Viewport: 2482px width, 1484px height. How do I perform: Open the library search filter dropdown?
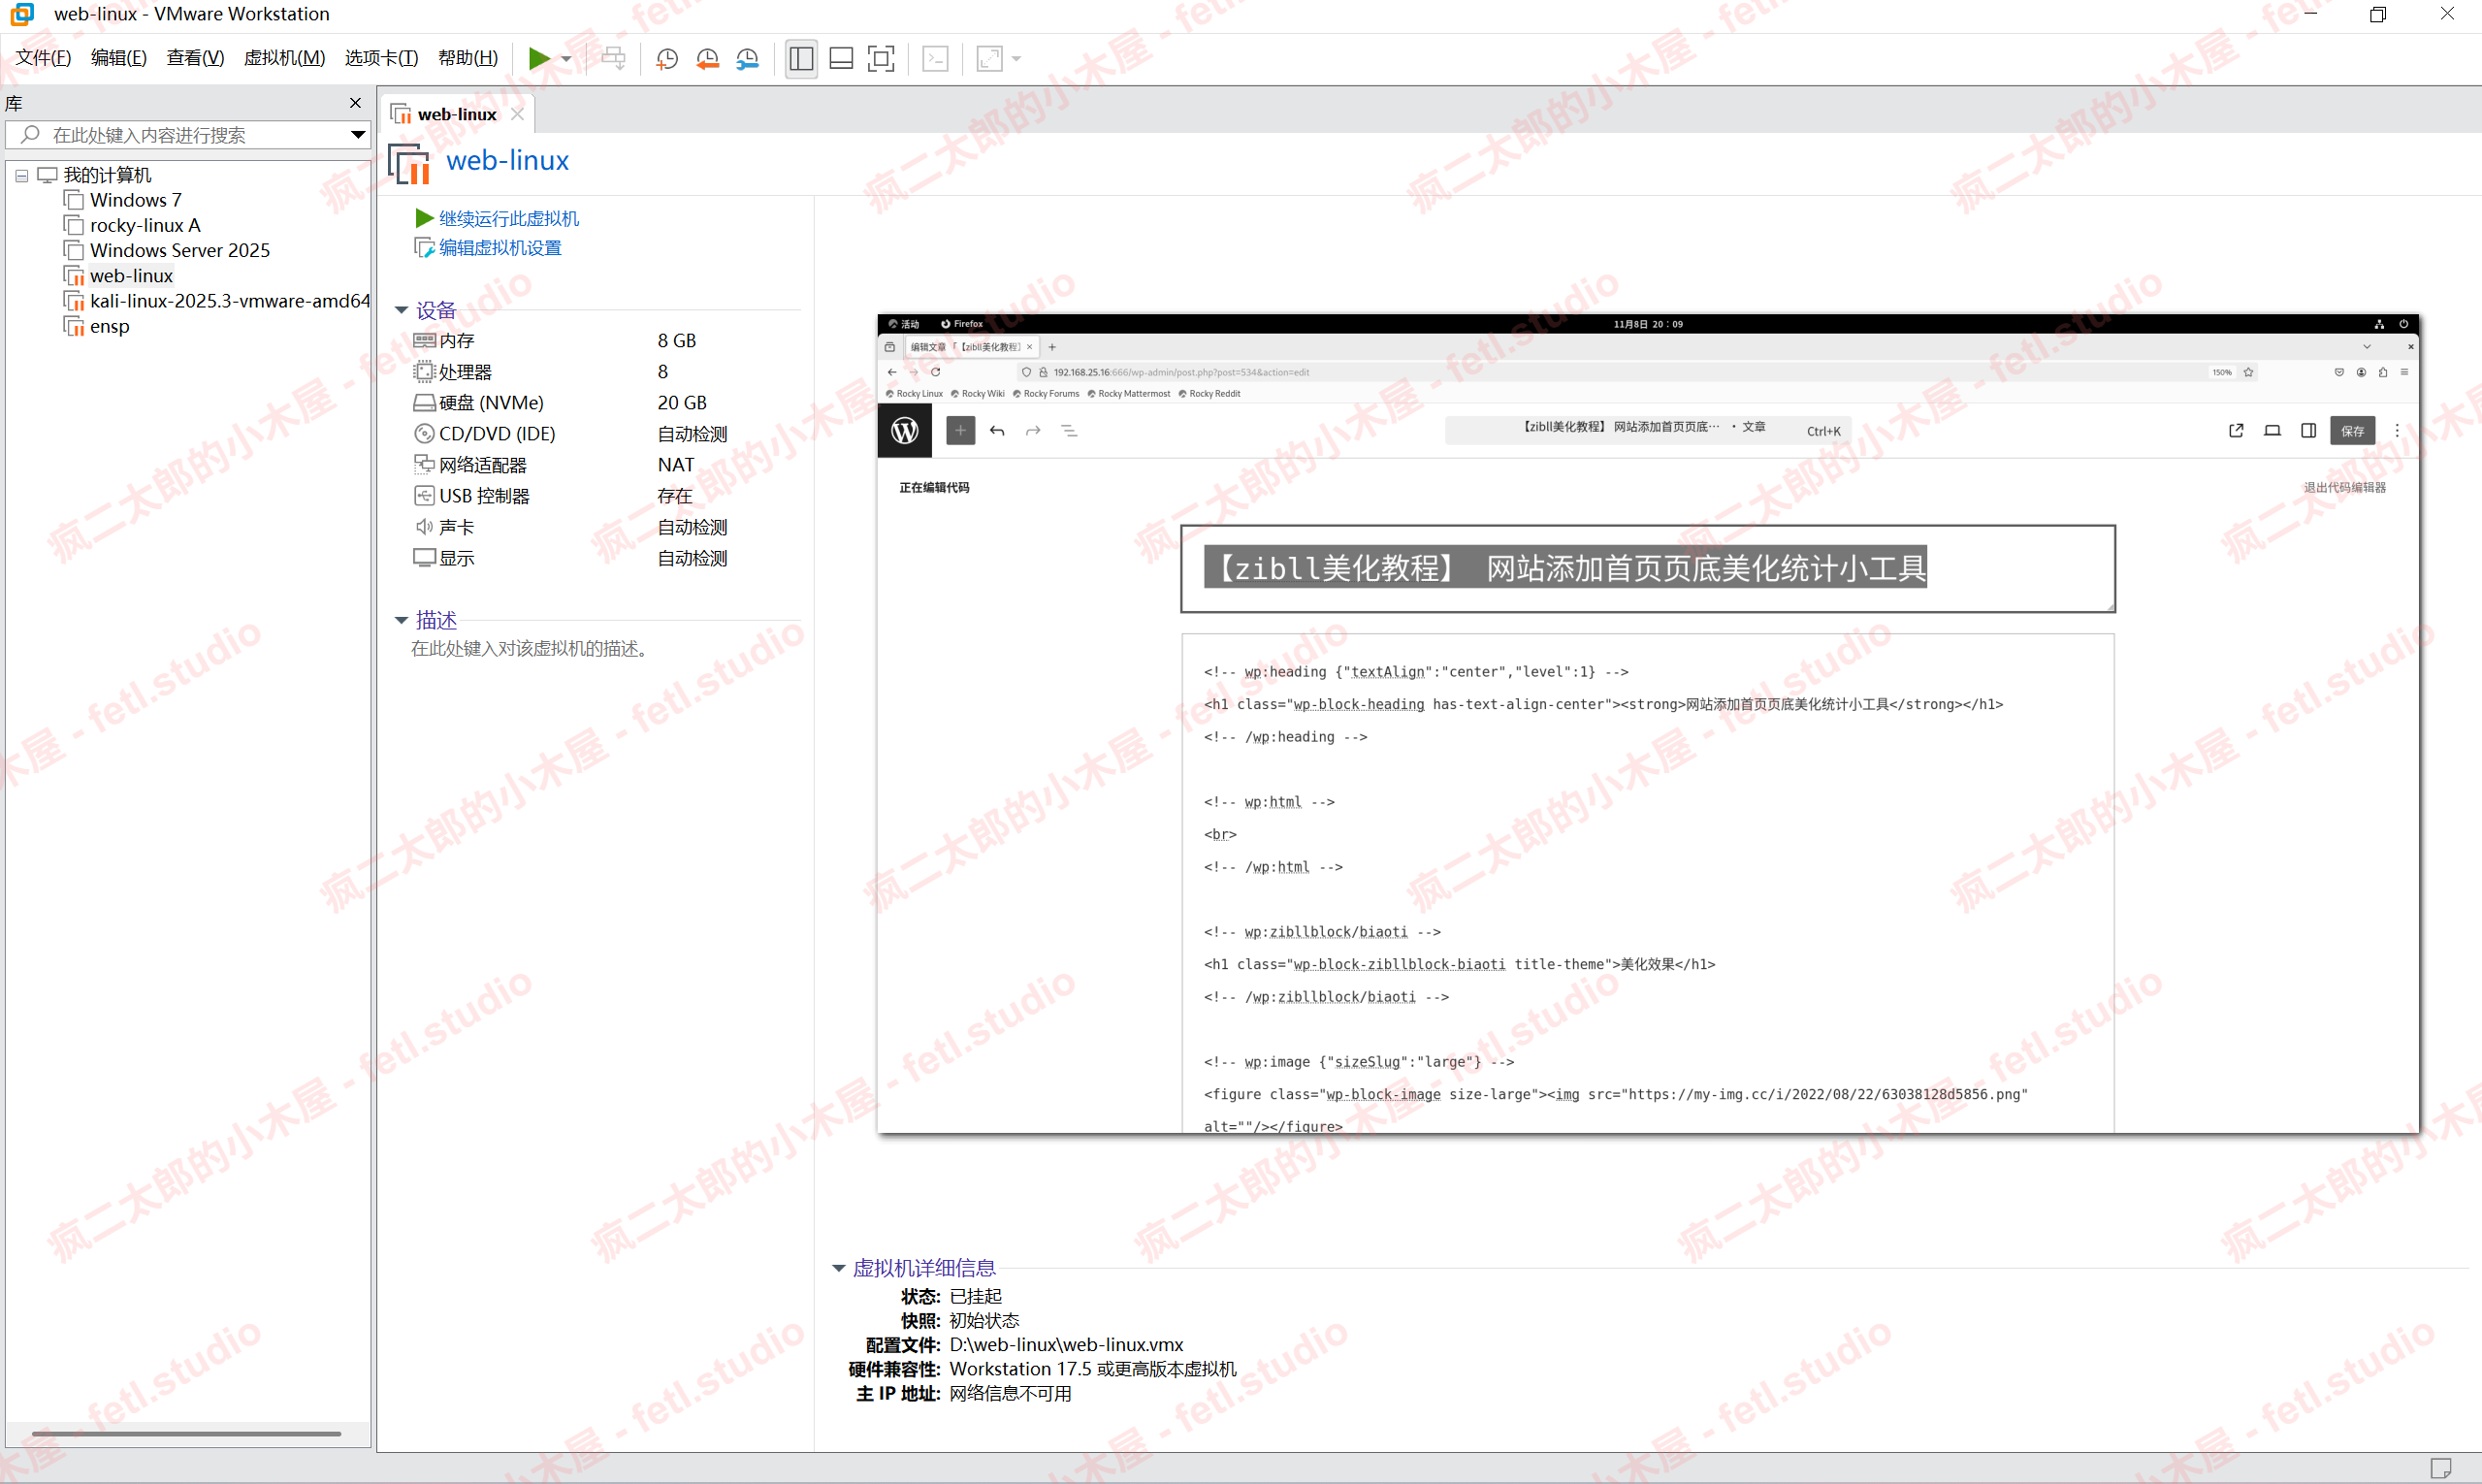tap(358, 134)
